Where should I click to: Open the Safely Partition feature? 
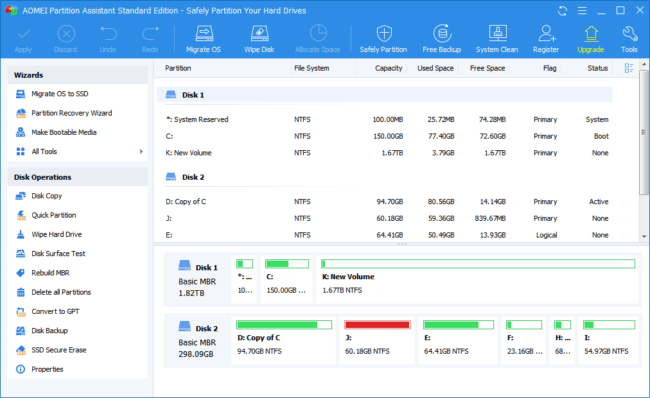(383, 40)
